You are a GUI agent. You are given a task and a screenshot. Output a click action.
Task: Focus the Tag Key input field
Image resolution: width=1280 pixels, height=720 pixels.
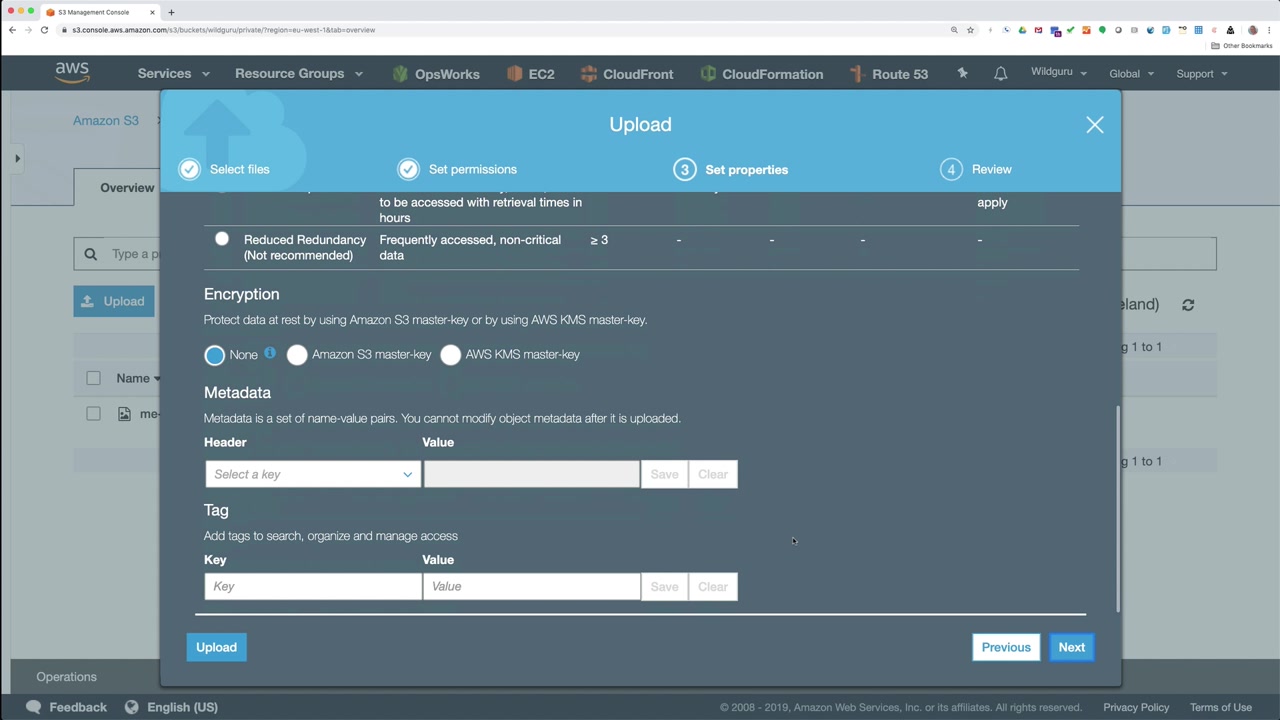coord(313,587)
